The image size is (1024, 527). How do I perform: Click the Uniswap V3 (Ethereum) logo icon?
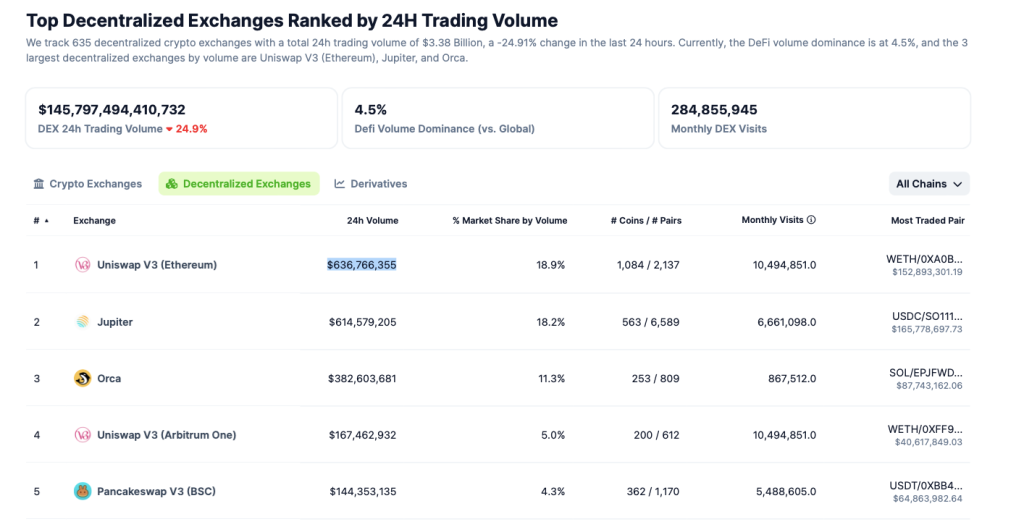[x=82, y=264]
